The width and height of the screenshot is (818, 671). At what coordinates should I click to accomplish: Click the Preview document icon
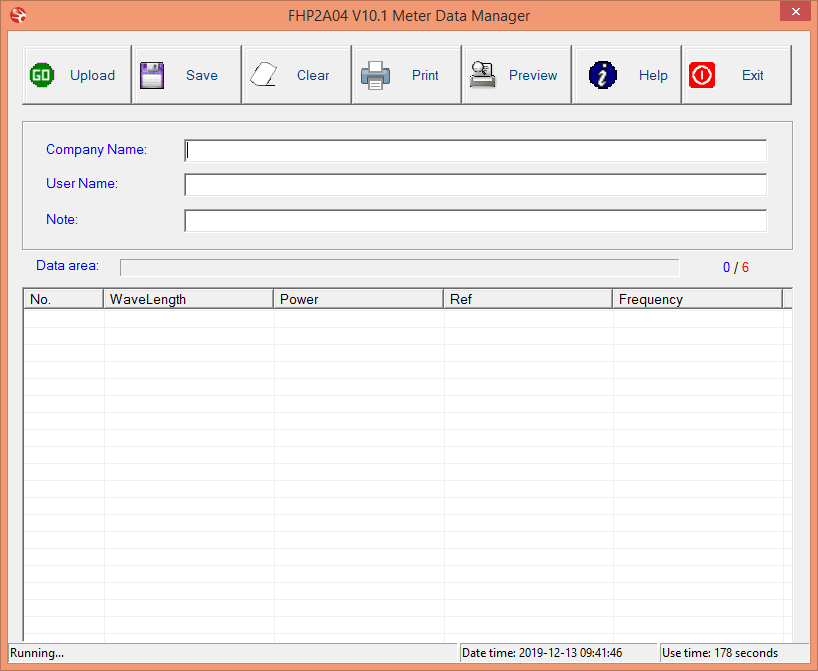483,75
